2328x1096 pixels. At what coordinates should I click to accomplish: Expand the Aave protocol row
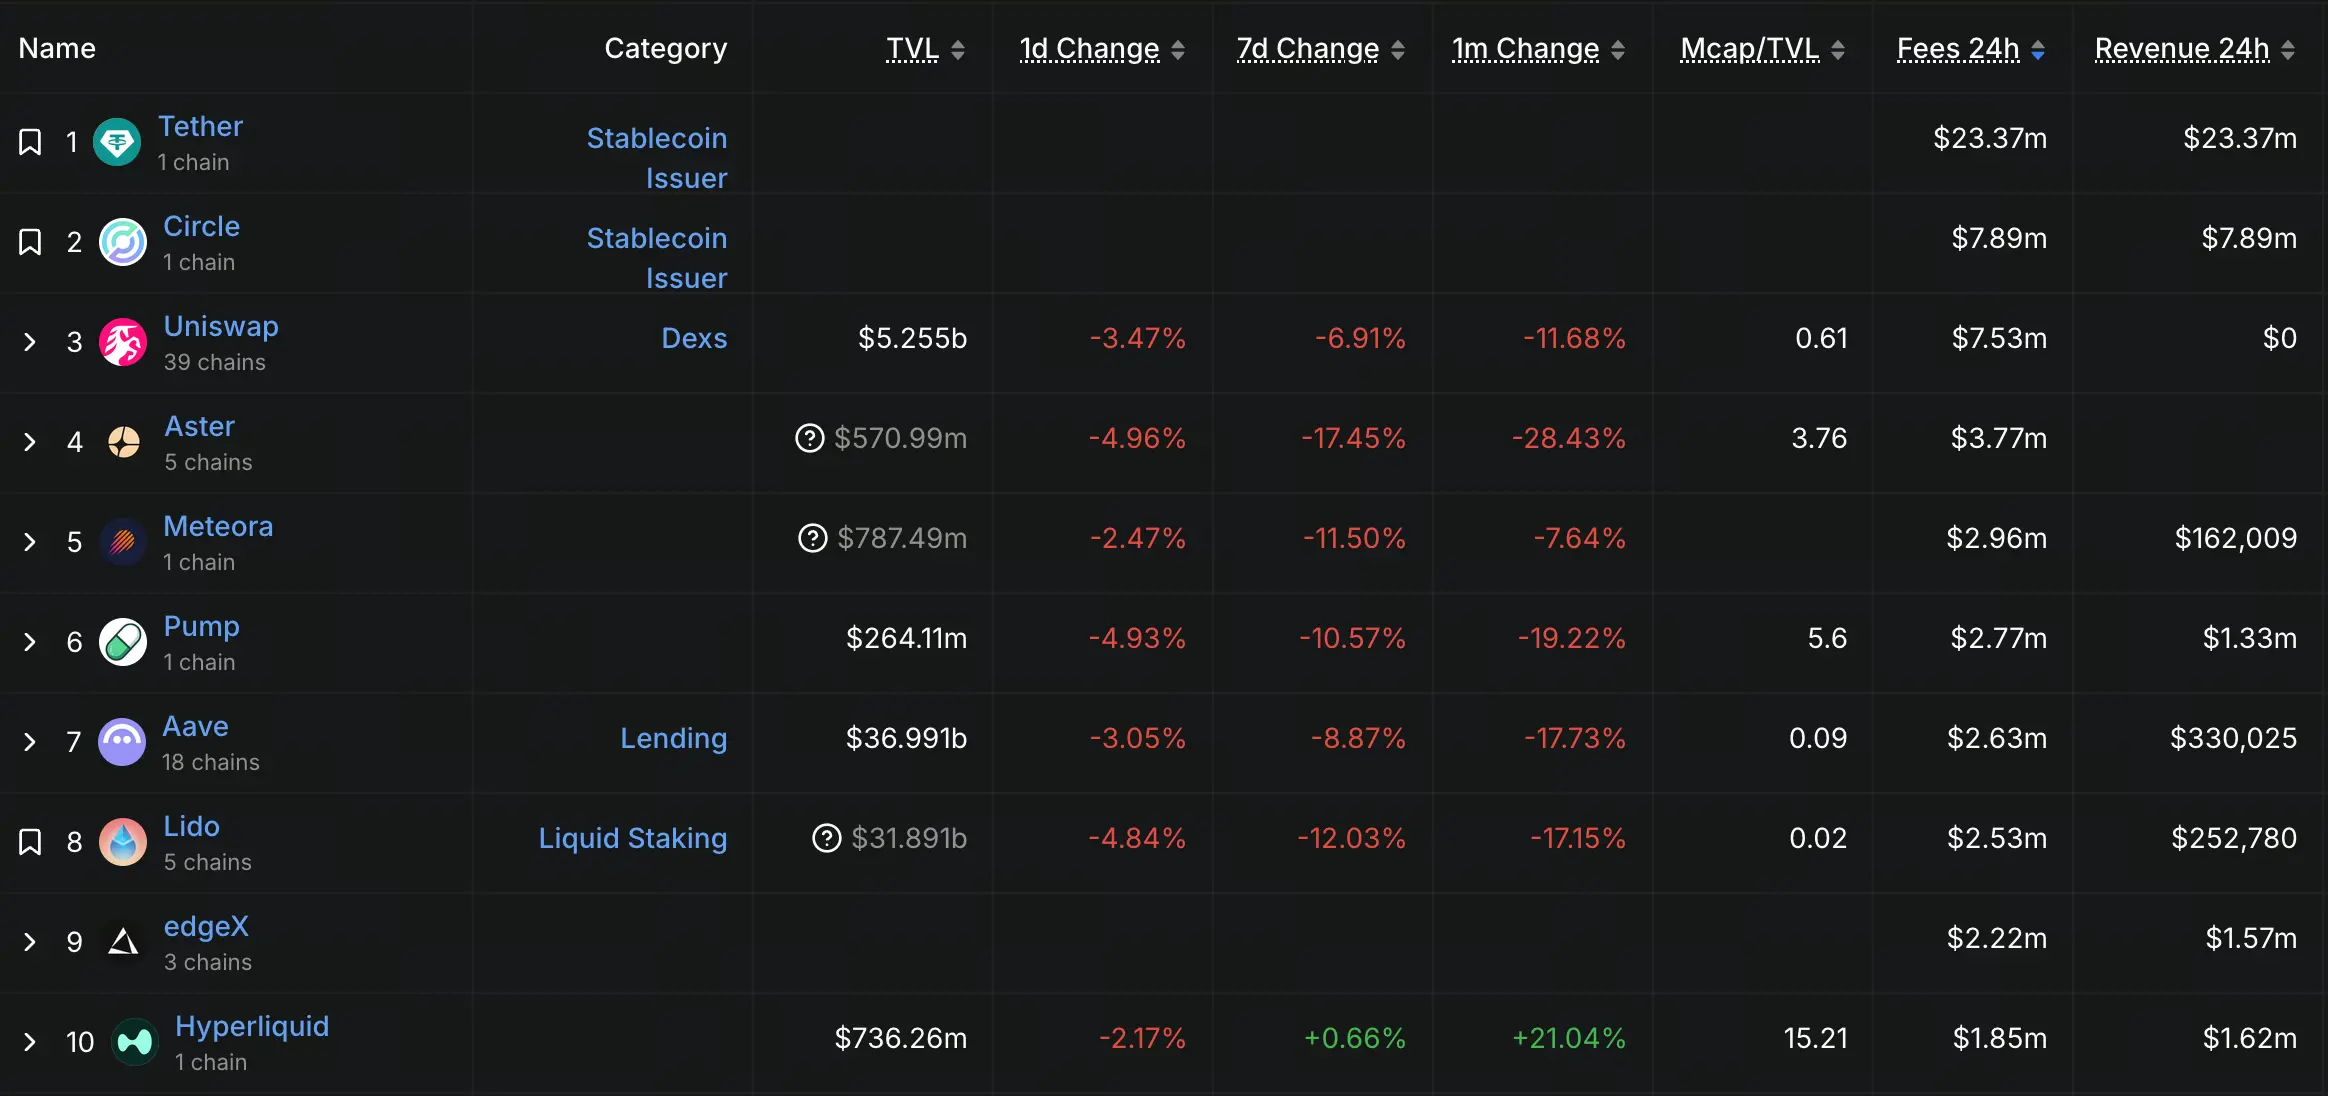30,742
